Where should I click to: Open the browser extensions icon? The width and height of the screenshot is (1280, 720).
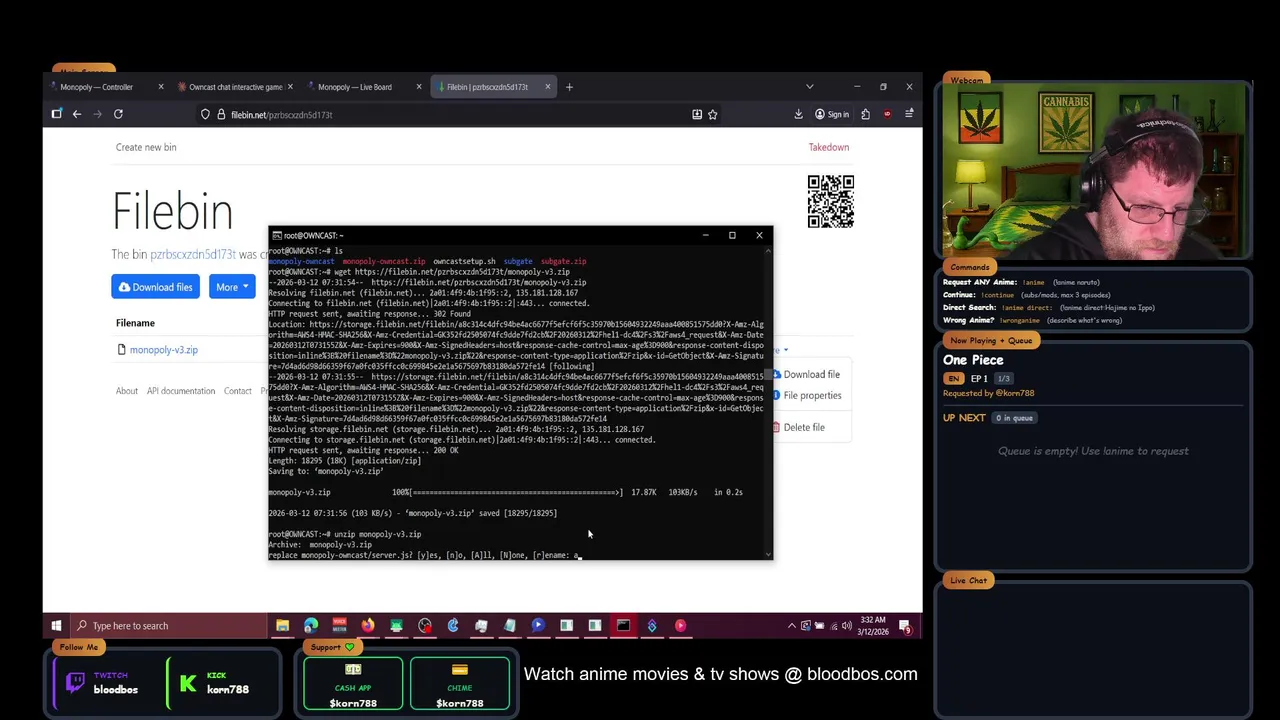865,114
